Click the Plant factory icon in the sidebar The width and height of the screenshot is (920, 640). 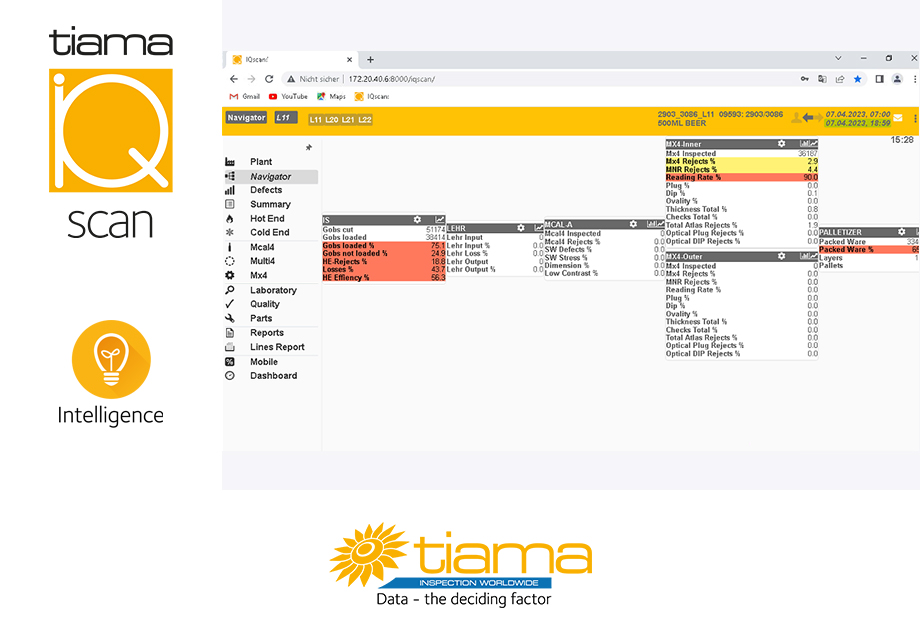[228, 161]
